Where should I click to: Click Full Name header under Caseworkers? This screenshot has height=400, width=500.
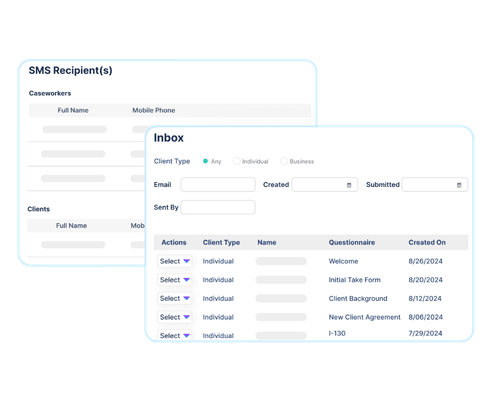pyautogui.click(x=73, y=110)
